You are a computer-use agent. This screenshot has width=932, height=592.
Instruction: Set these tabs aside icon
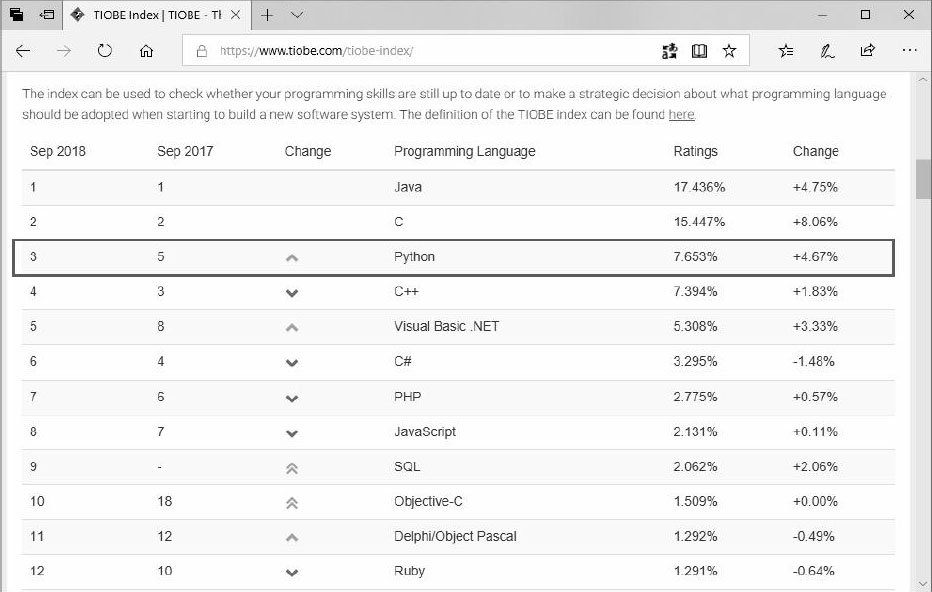point(47,15)
